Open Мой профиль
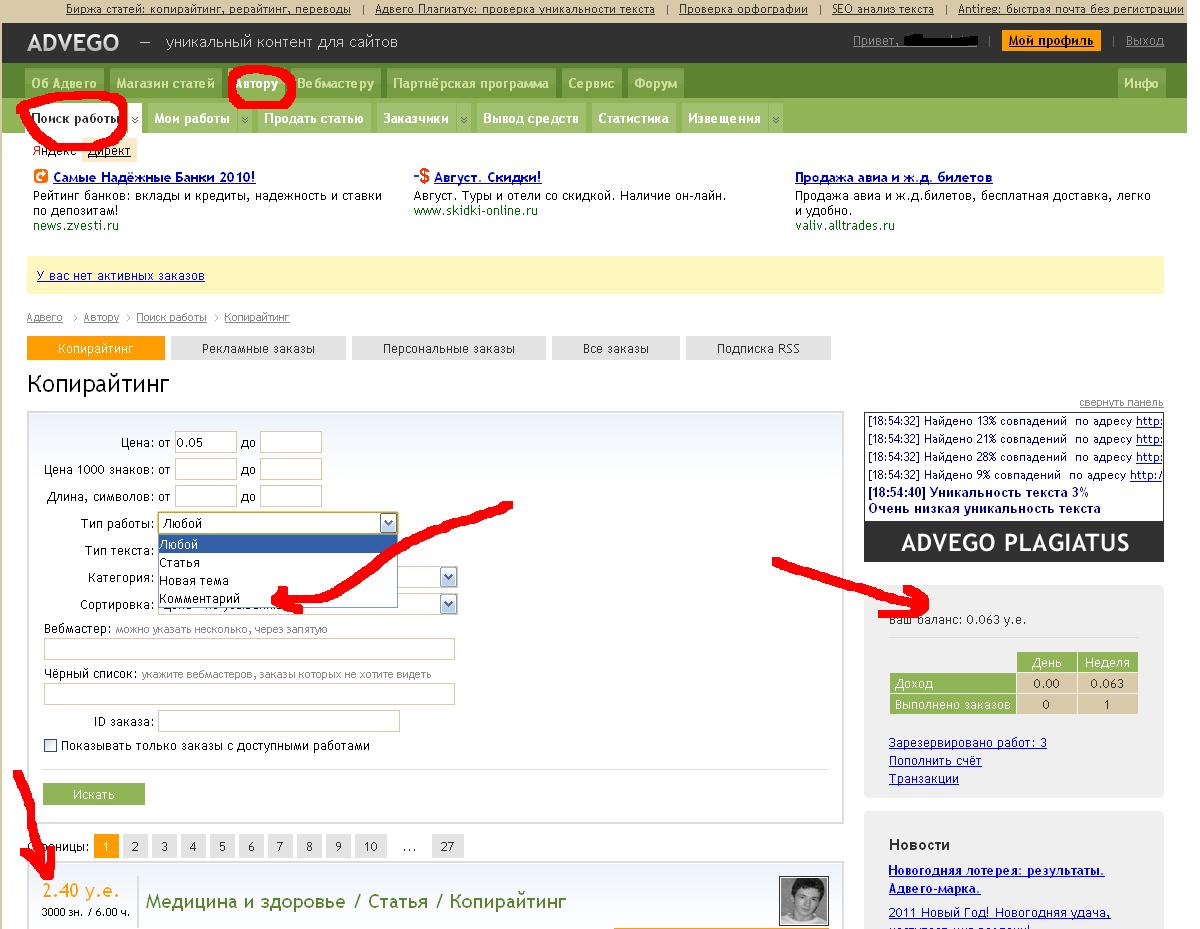 click(x=1051, y=41)
